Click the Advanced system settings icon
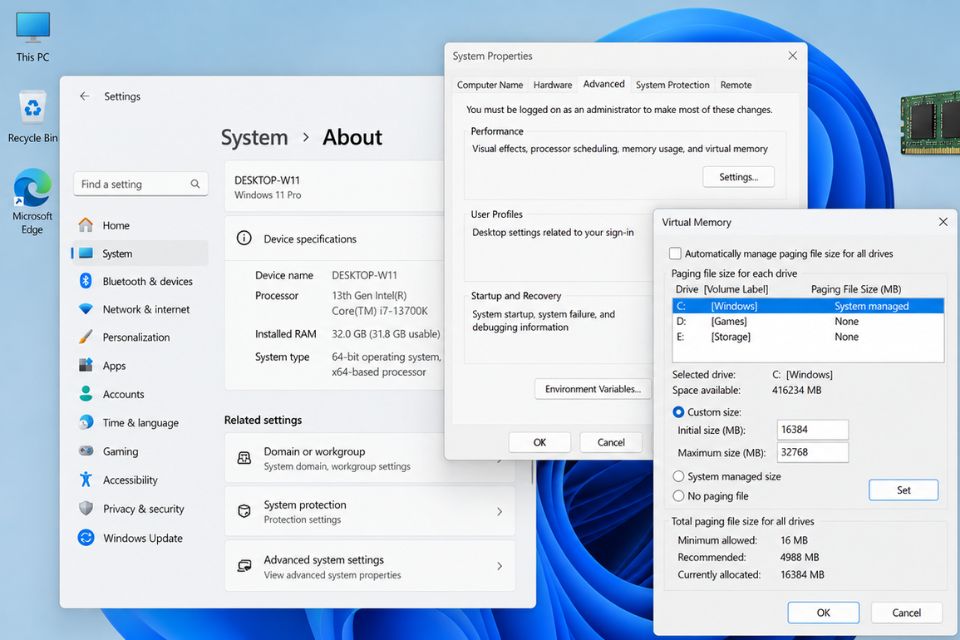The image size is (960, 640). click(244, 566)
